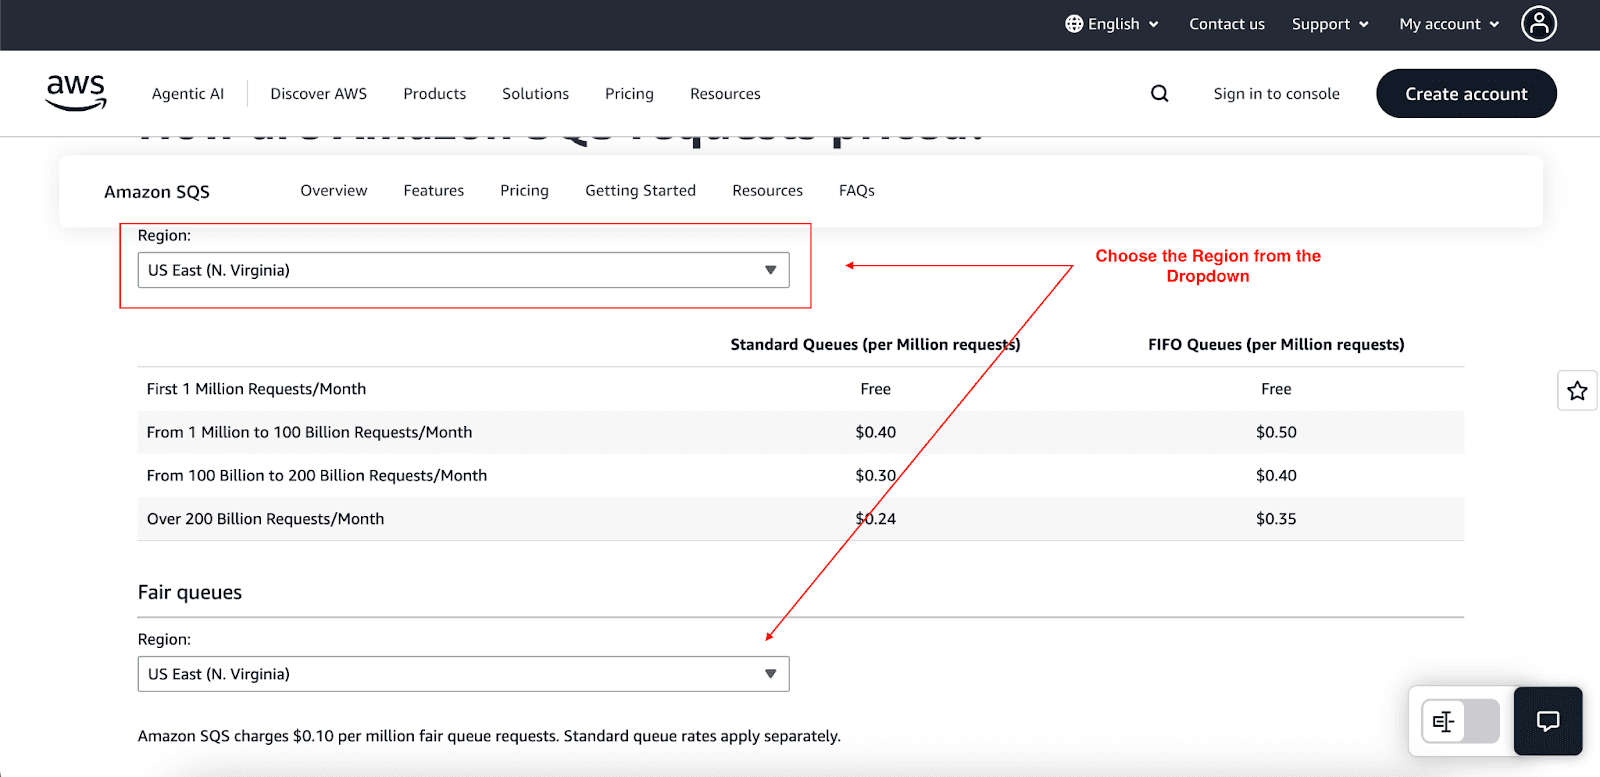Bookmark page with star icon
1600x777 pixels.
point(1577,390)
